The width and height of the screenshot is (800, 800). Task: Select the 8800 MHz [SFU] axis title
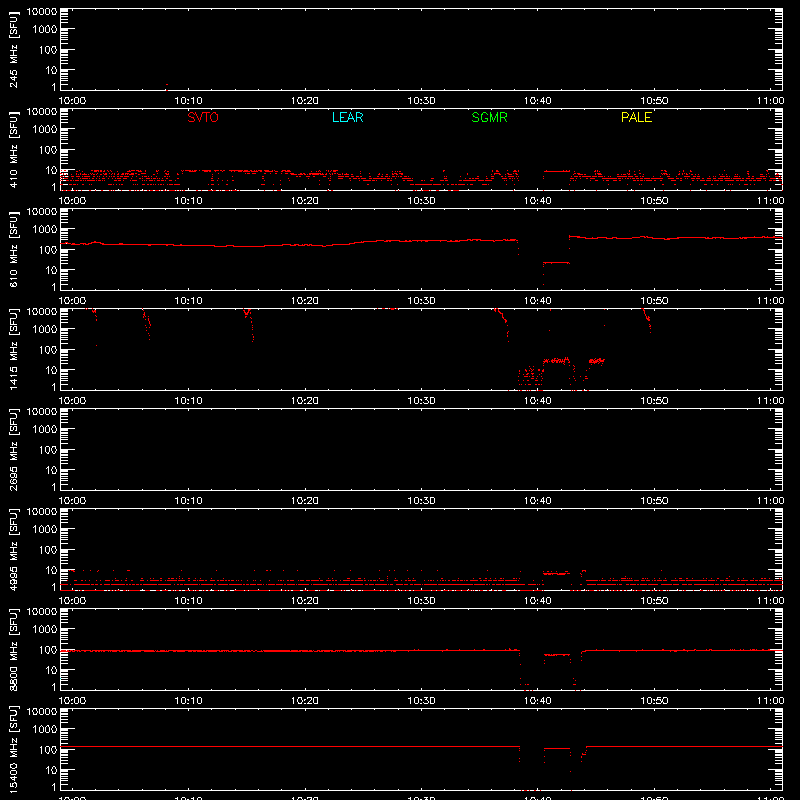(13, 649)
